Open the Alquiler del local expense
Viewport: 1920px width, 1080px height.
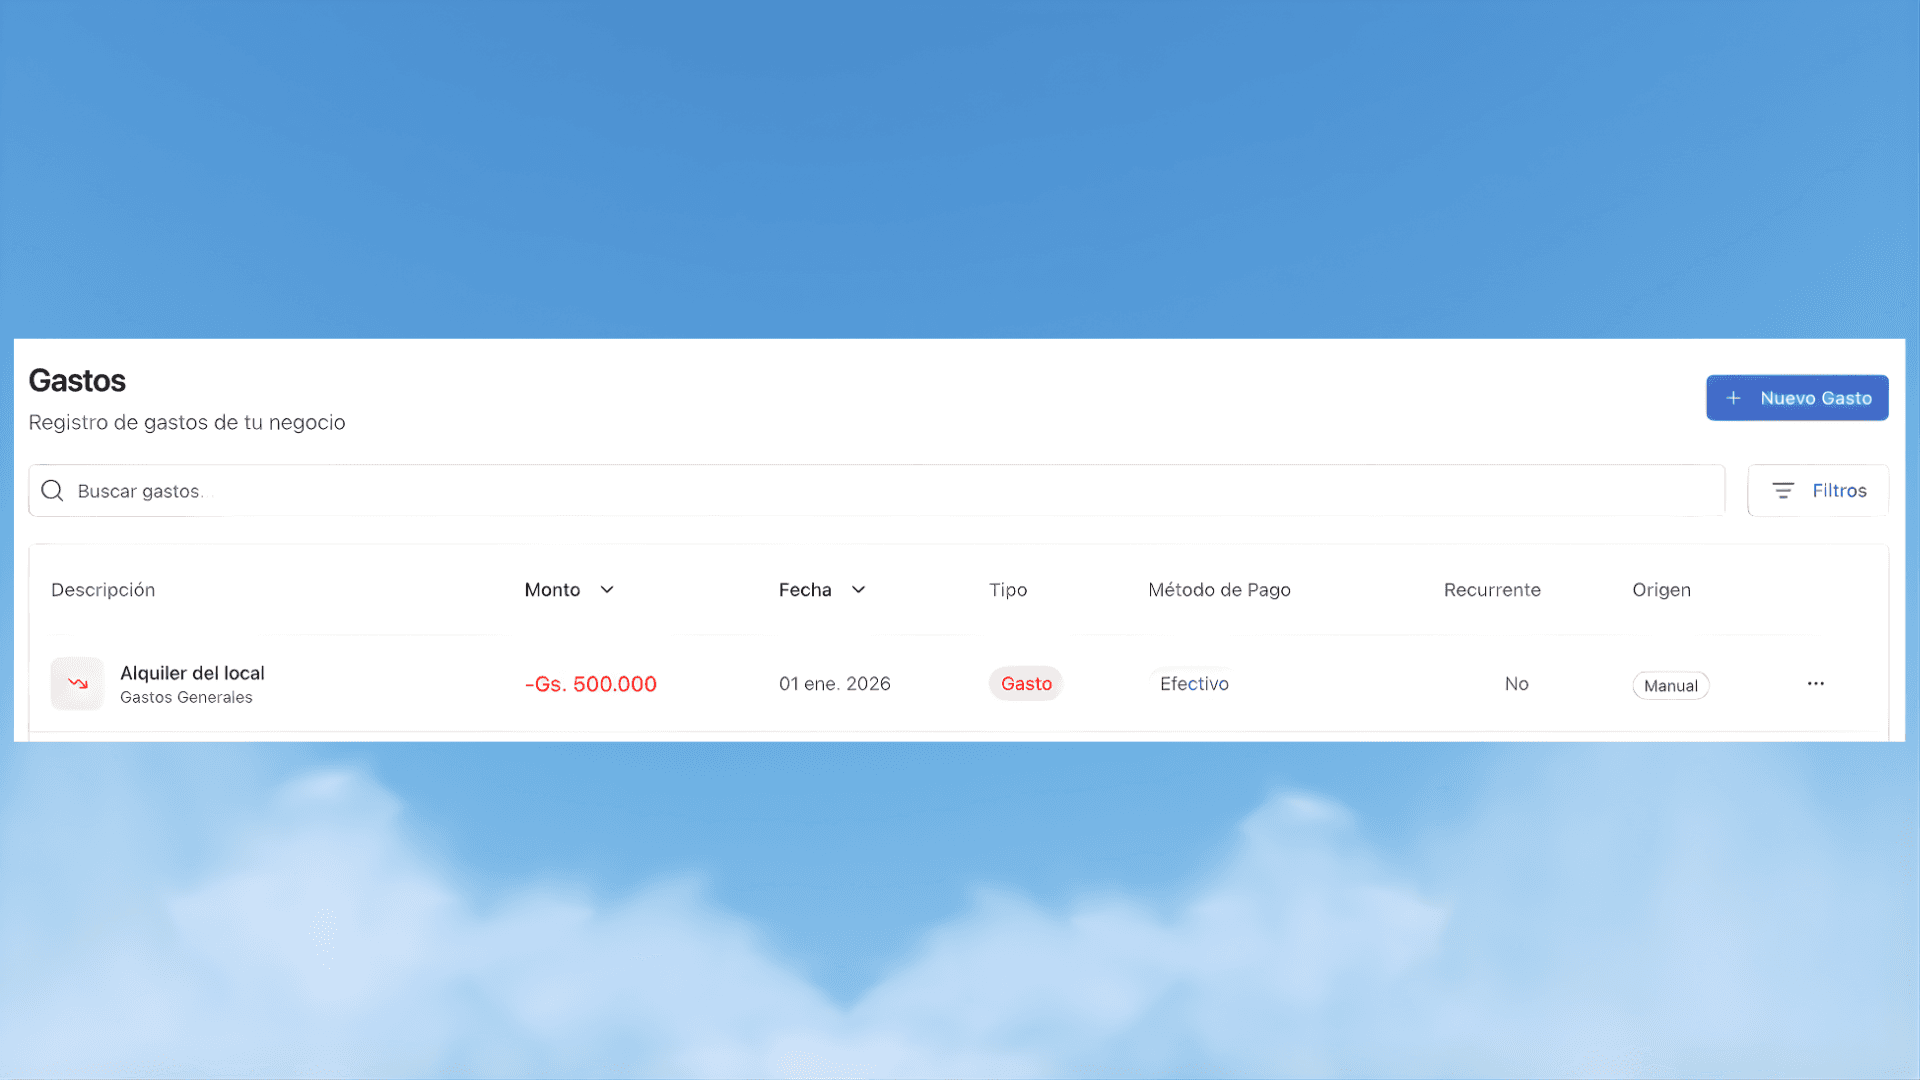click(x=192, y=673)
